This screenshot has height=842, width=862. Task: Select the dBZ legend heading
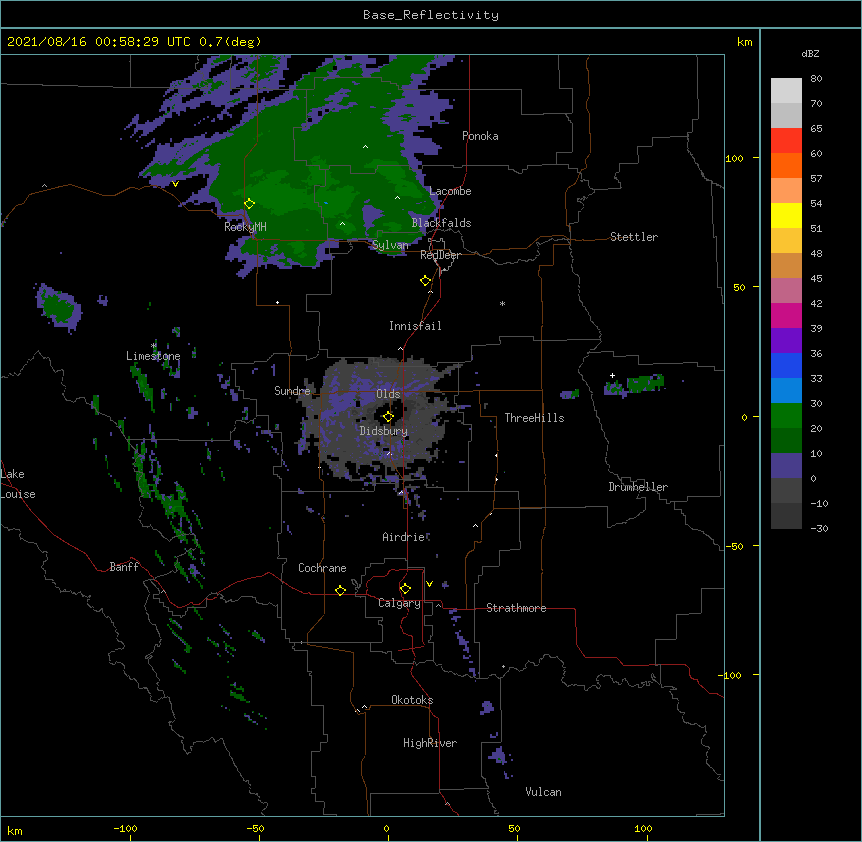tap(810, 53)
